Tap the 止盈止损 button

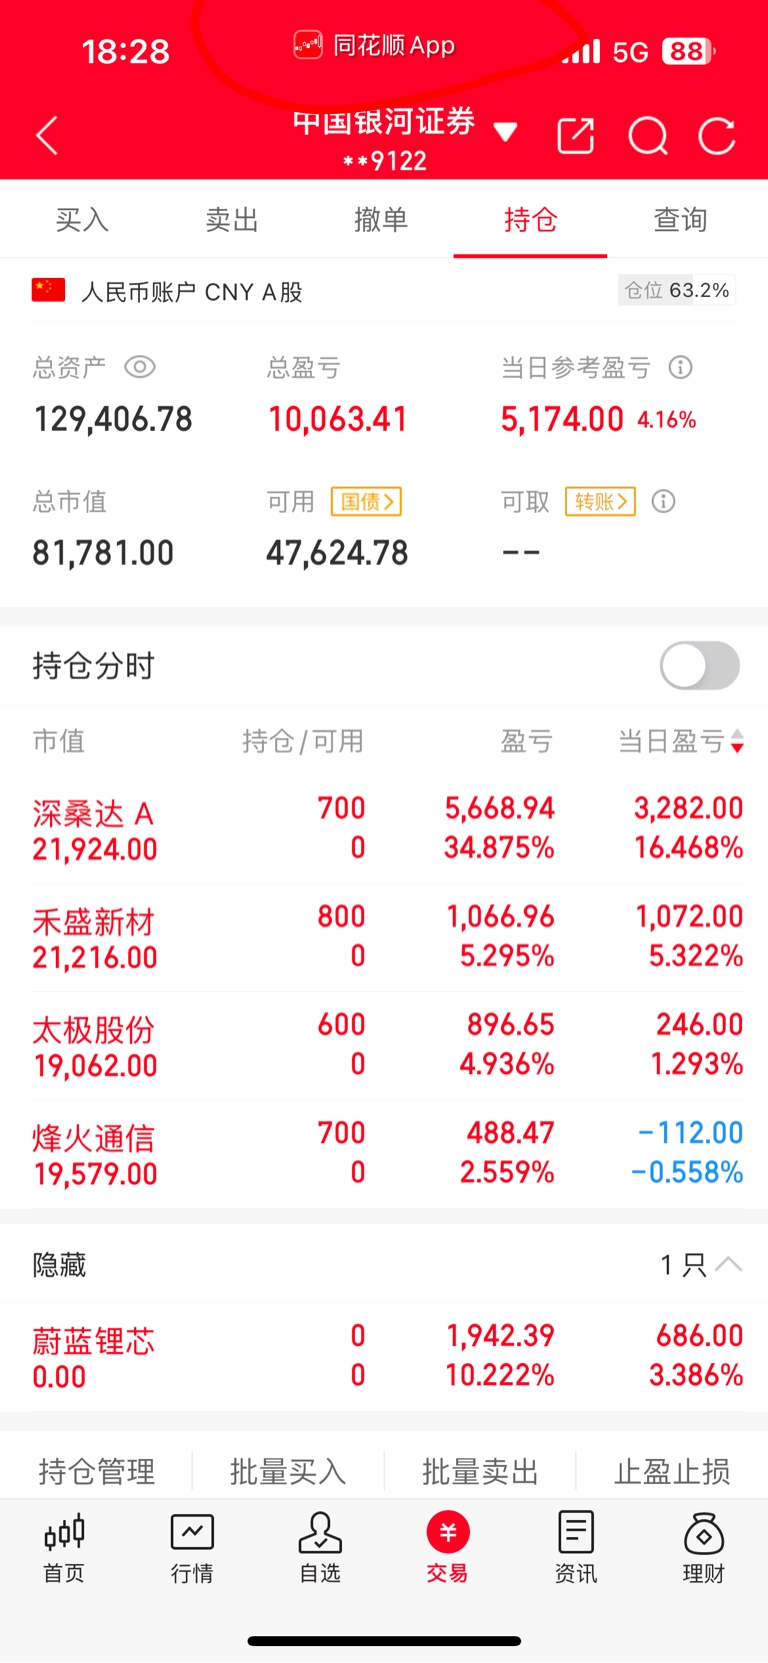[672, 1471]
